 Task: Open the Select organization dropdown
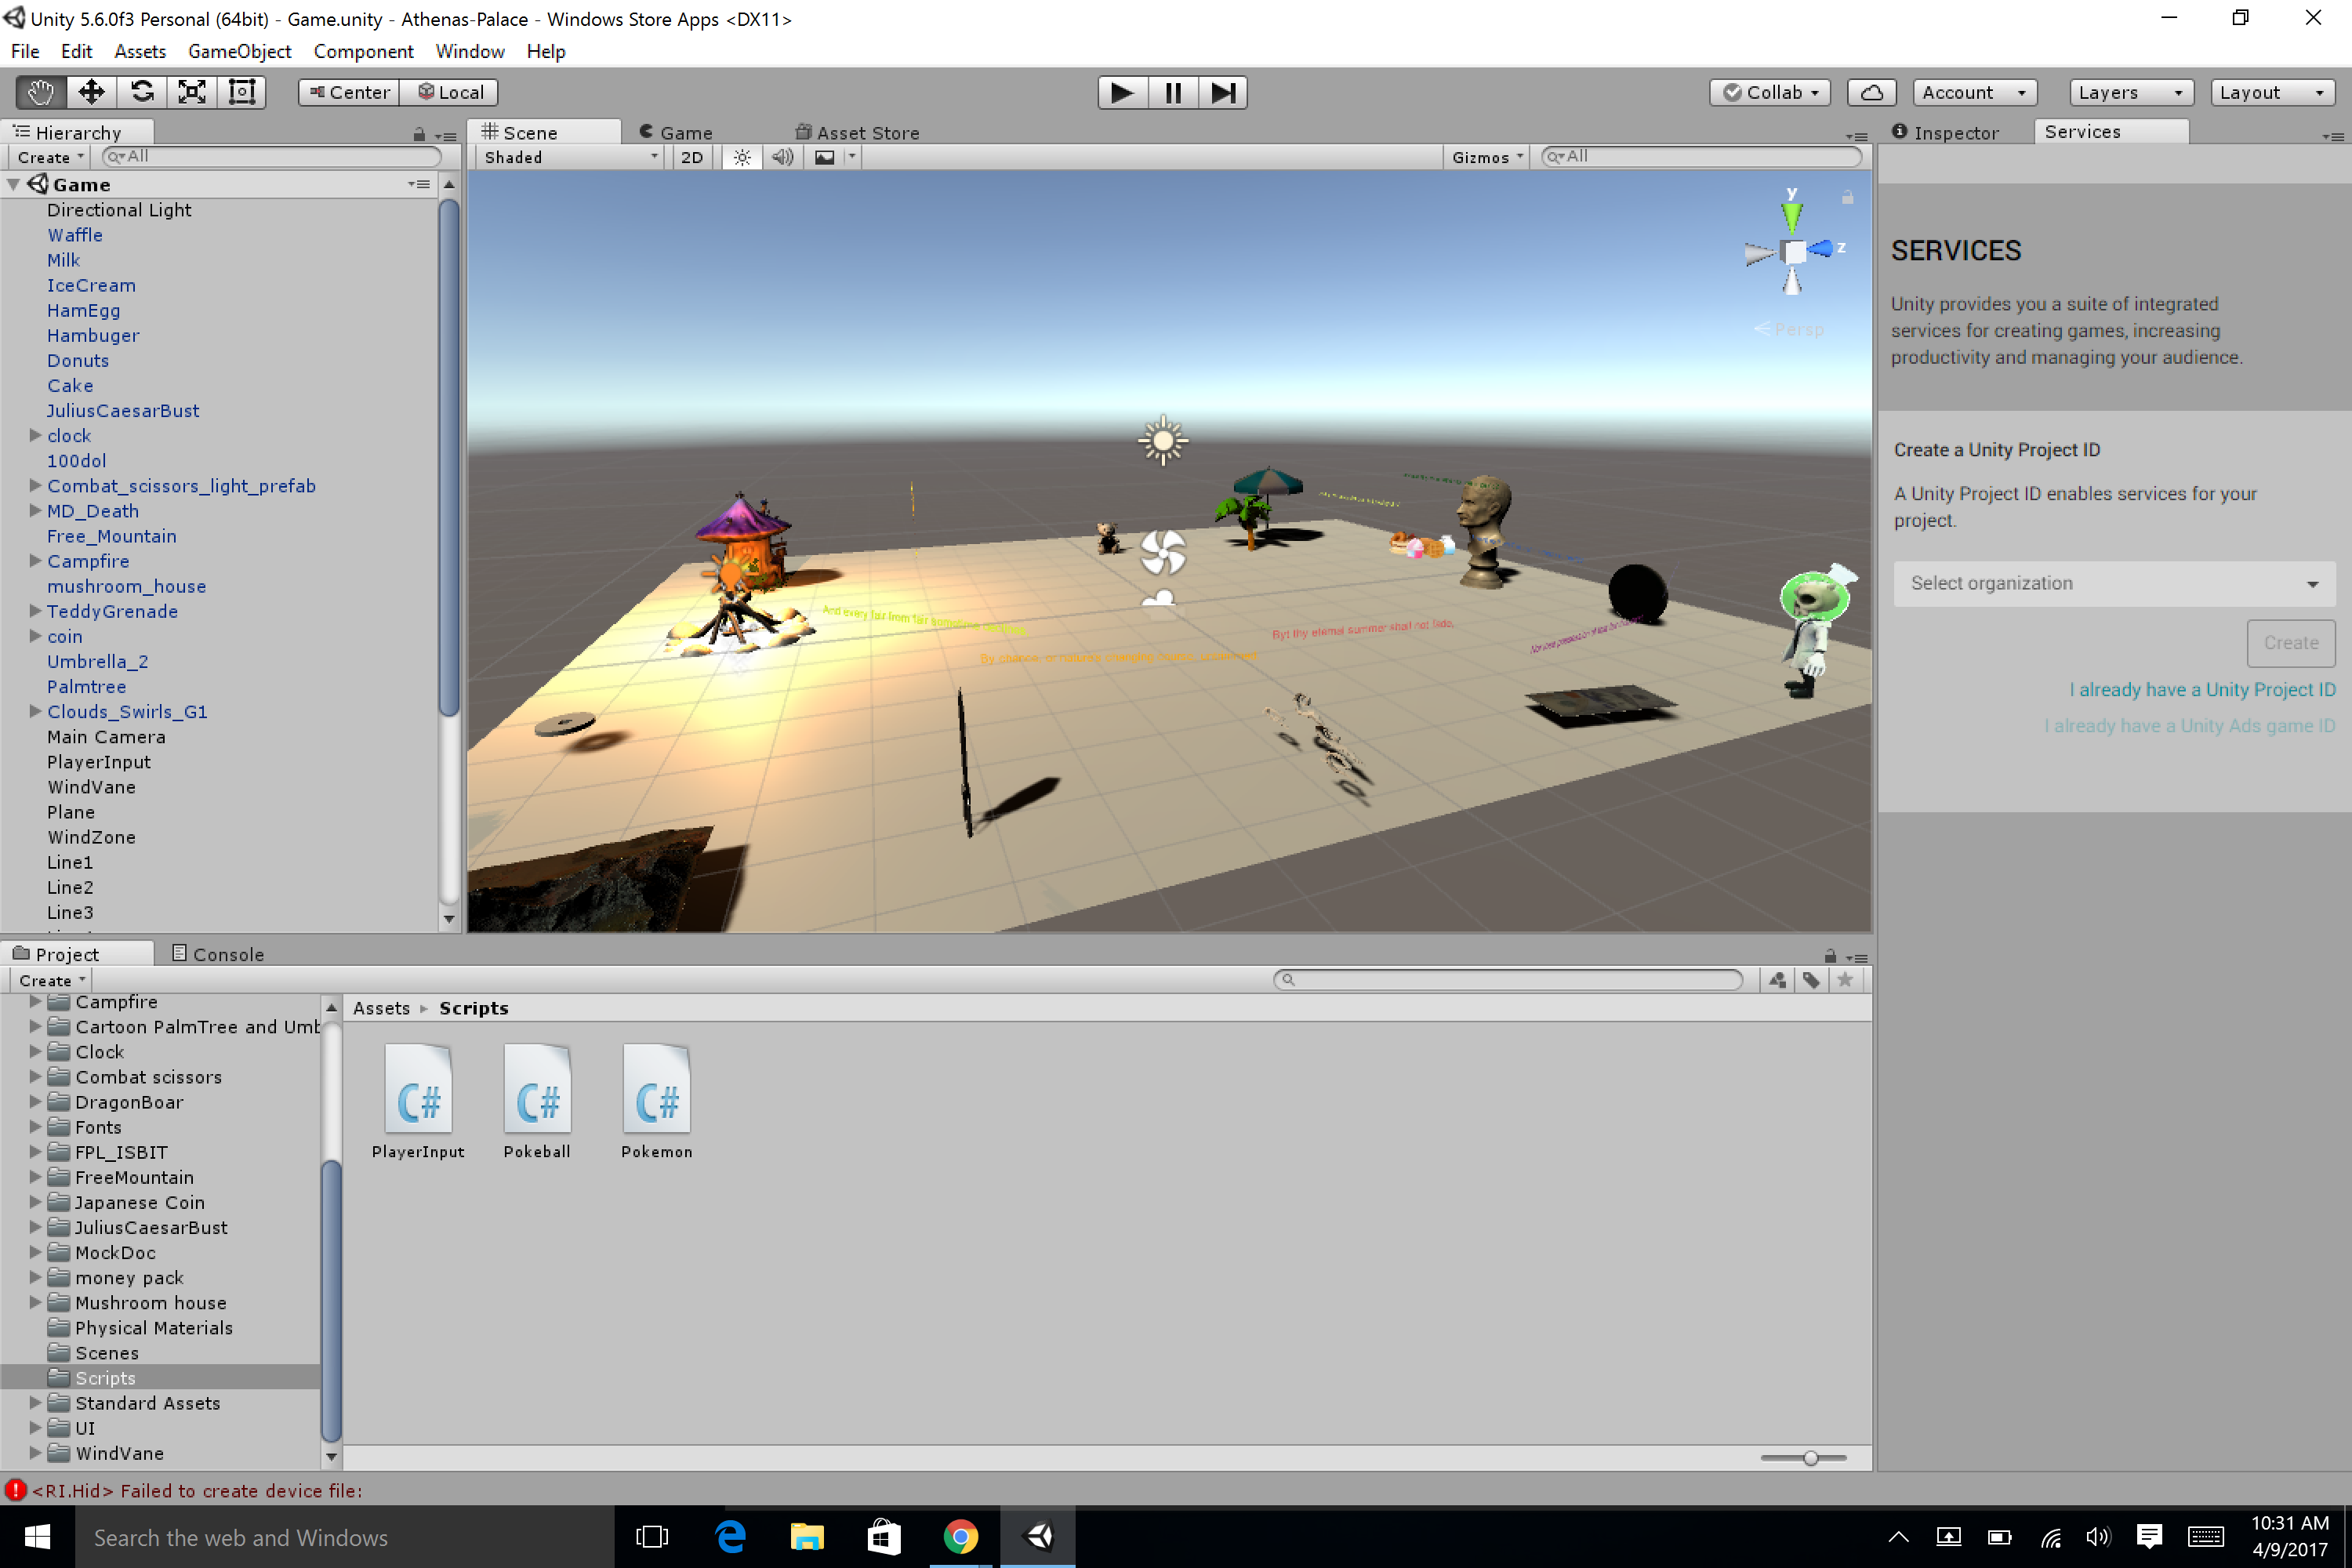pyautogui.click(x=2114, y=583)
